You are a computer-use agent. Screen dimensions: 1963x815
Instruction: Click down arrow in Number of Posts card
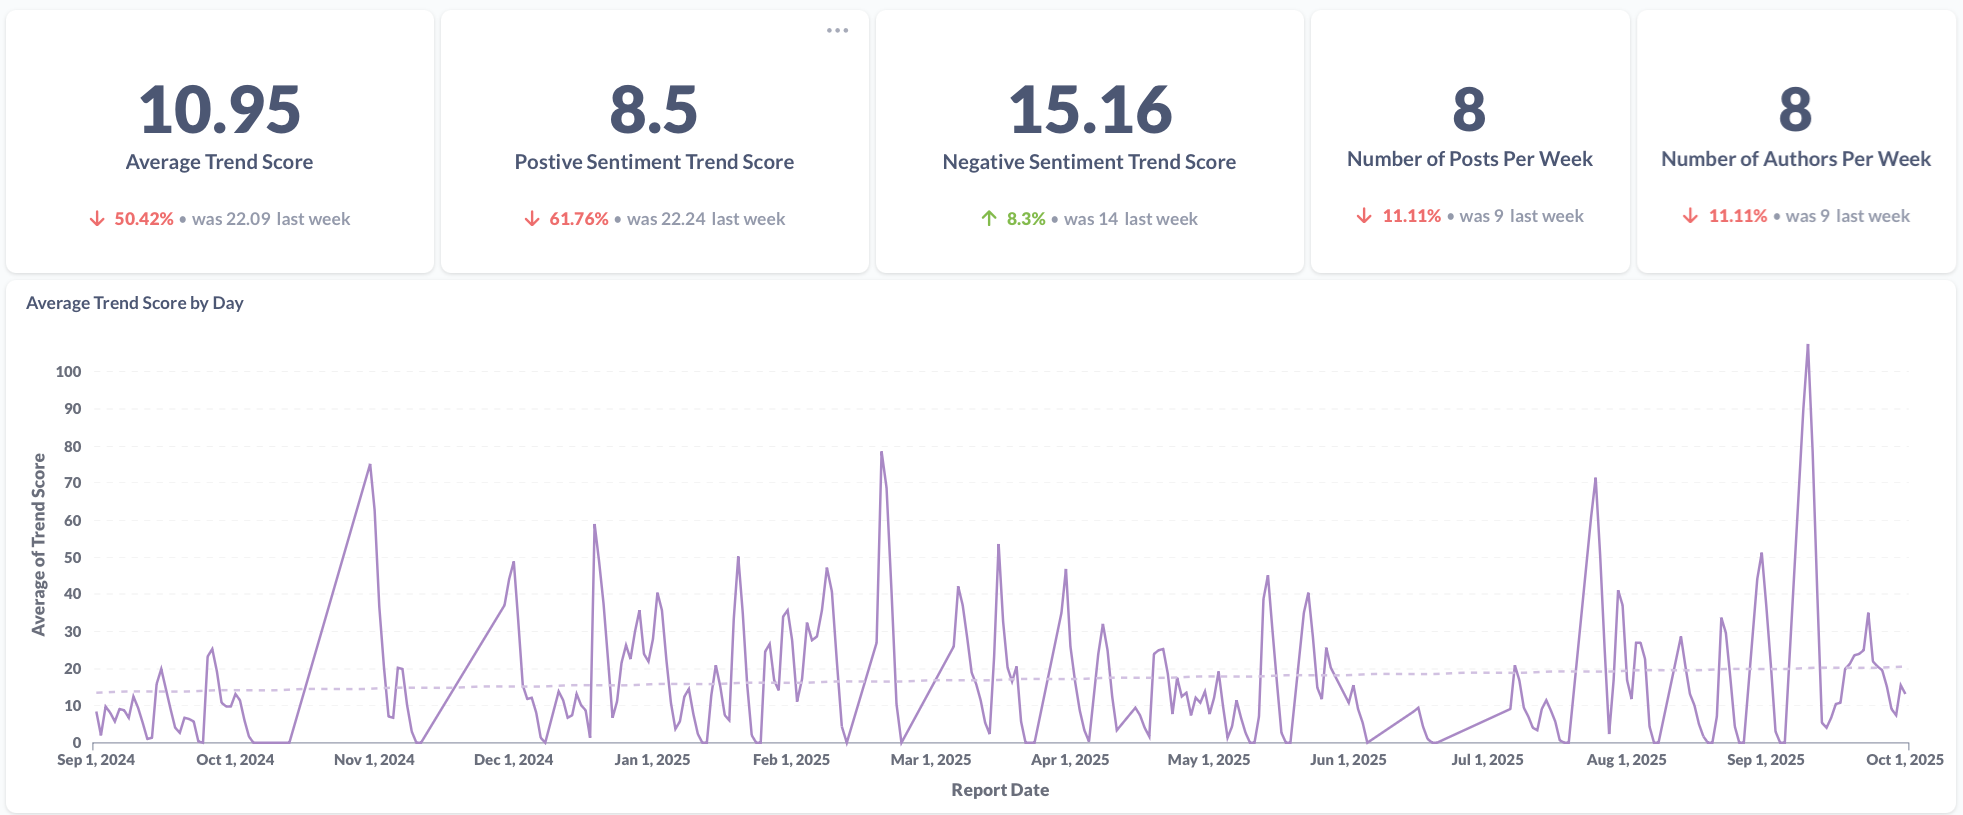tap(1364, 216)
